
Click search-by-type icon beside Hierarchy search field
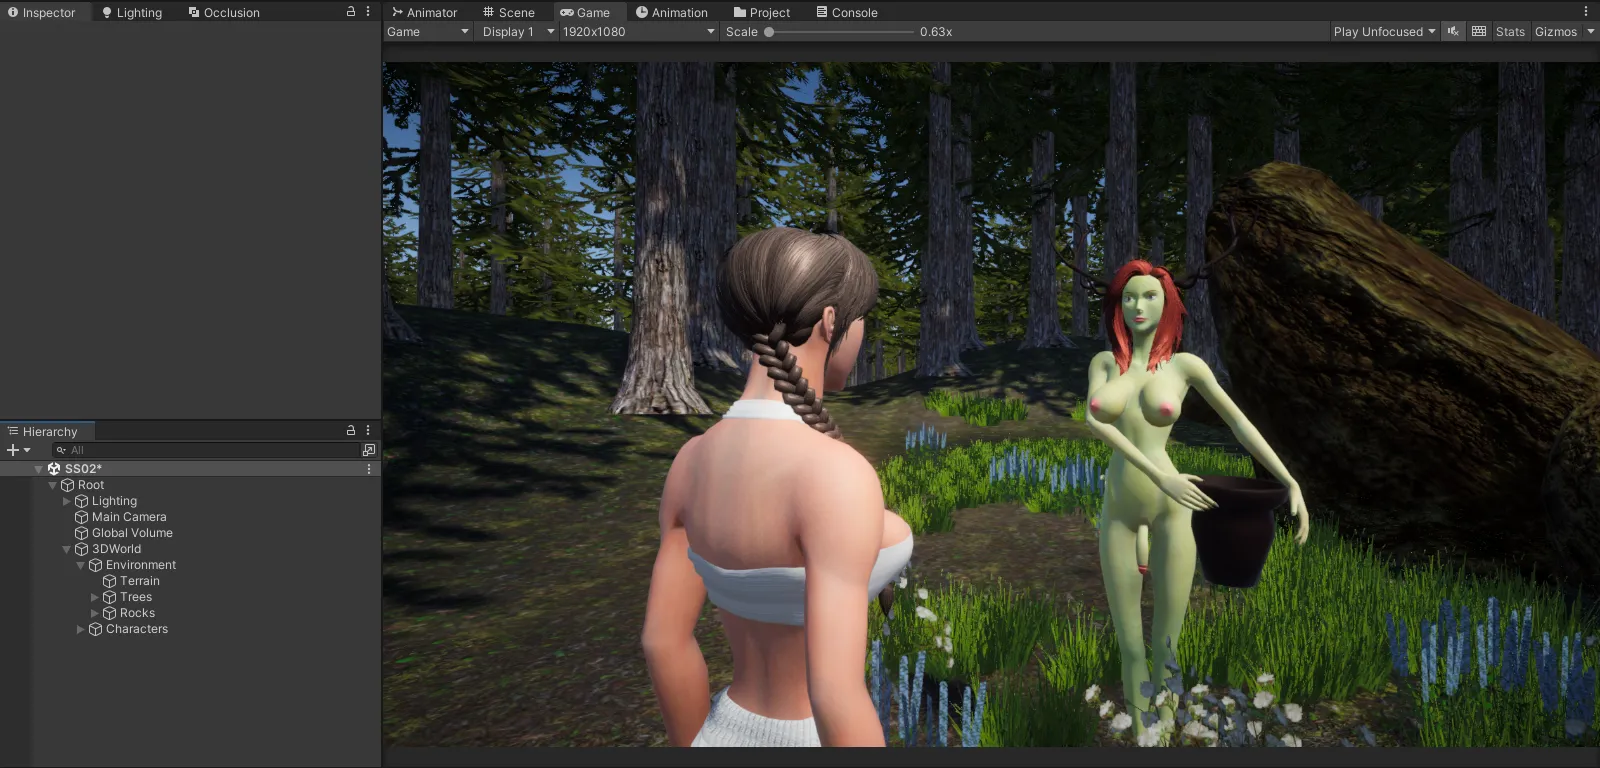point(369,450)
